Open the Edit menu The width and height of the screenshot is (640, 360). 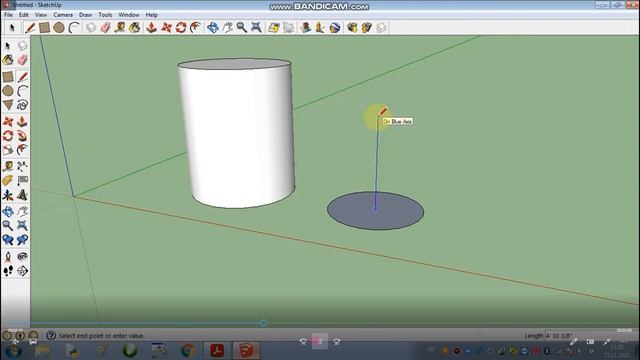click(24, 15)
